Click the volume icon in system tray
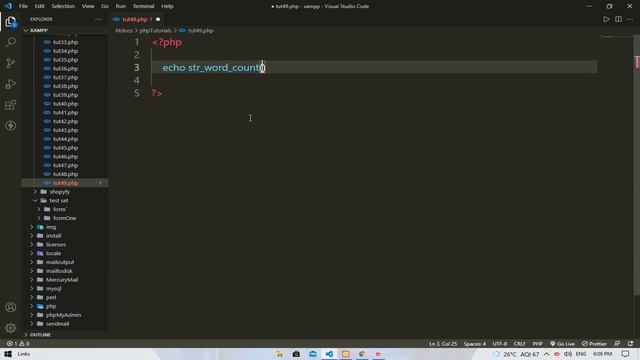Screen dimensions: 640x360 click(568, 354)
